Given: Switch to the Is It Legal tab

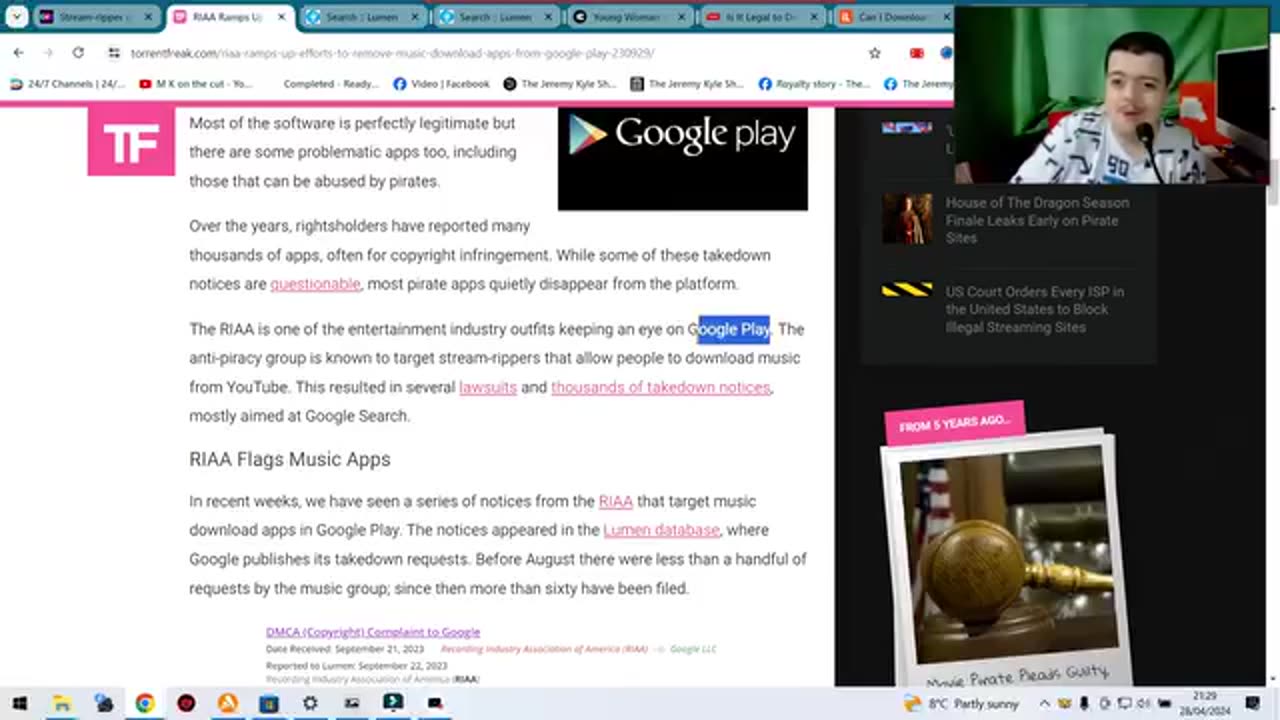Looking at the screenshot, I should tap(763, 17).
